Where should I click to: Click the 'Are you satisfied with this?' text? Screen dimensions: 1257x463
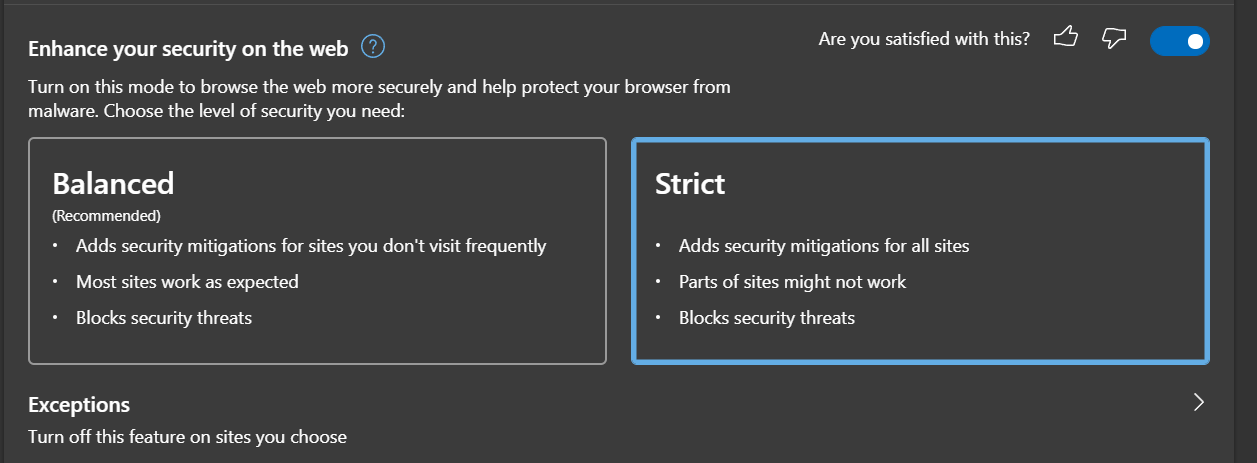(924, 40)
